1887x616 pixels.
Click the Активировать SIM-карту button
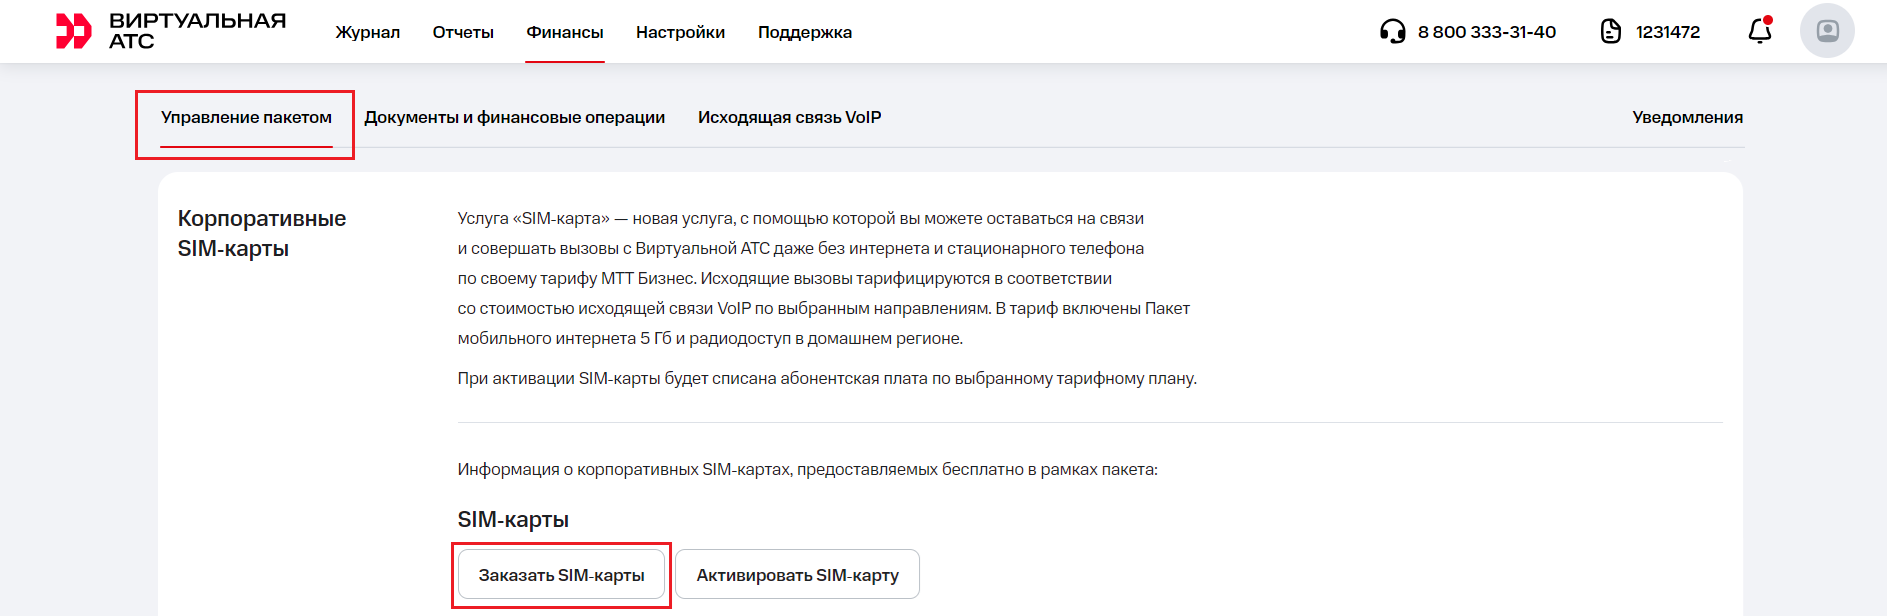tap(797, 575)
